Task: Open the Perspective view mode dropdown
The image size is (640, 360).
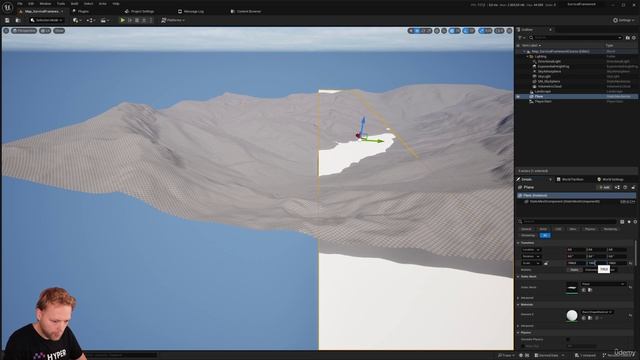Action: (24, 31)
